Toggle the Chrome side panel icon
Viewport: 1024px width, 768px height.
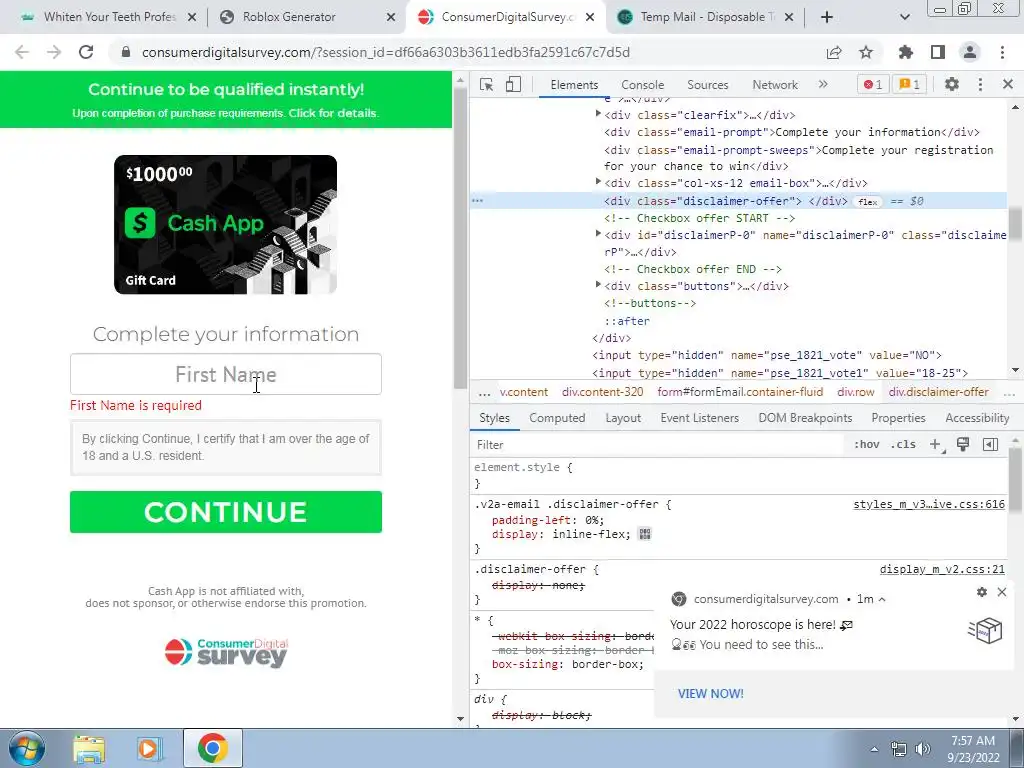point(938,52)
